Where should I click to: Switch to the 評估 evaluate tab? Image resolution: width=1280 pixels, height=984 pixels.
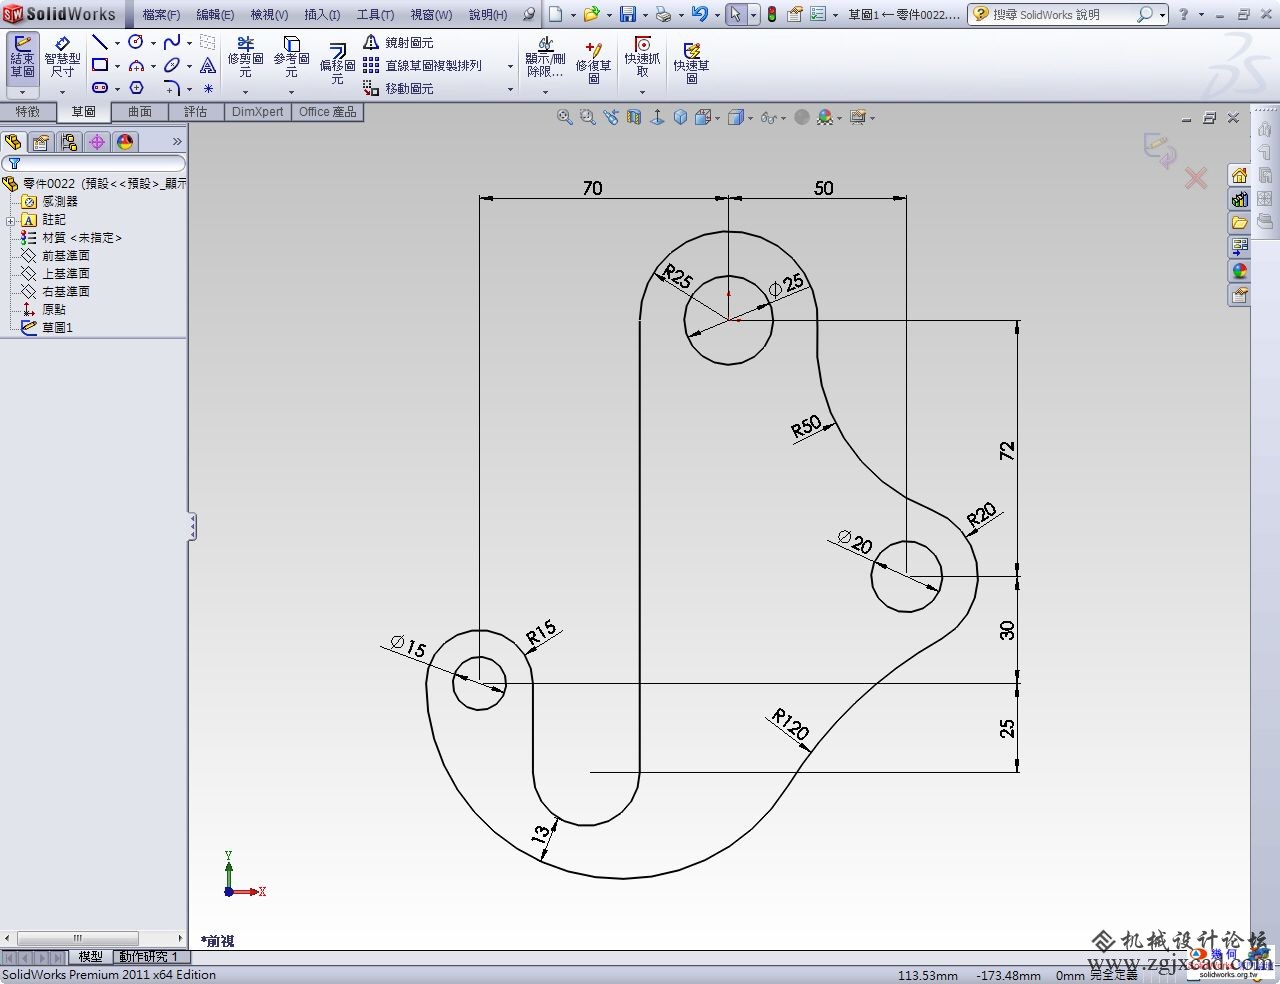(x=196, y=112)
